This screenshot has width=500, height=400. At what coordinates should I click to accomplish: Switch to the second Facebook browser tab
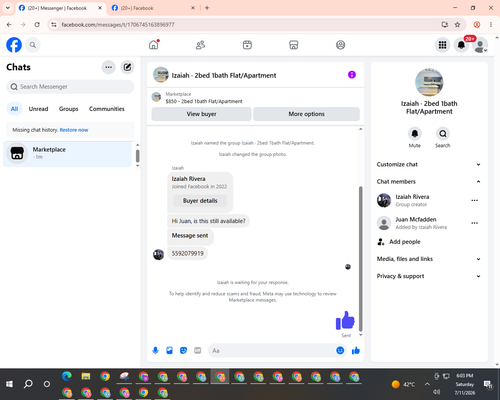[x=152, y=8]
